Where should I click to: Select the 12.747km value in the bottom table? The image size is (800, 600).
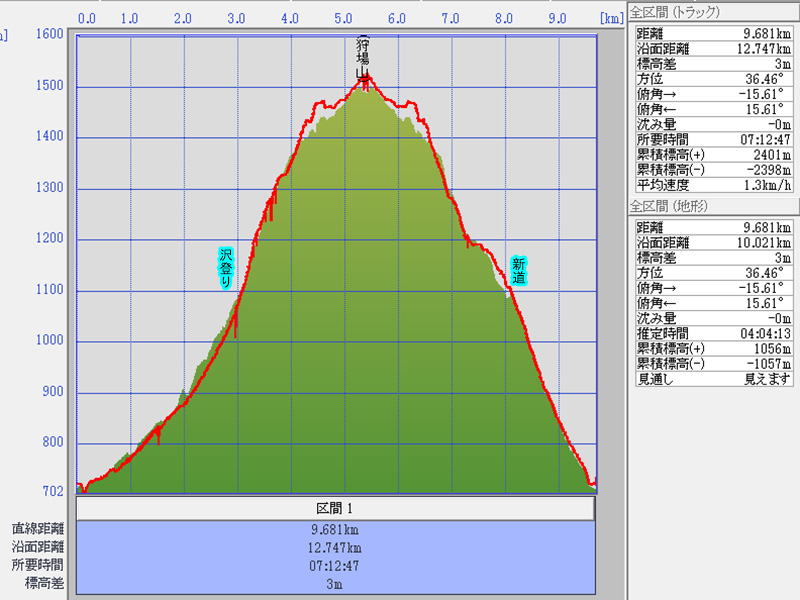coord(336,547)
